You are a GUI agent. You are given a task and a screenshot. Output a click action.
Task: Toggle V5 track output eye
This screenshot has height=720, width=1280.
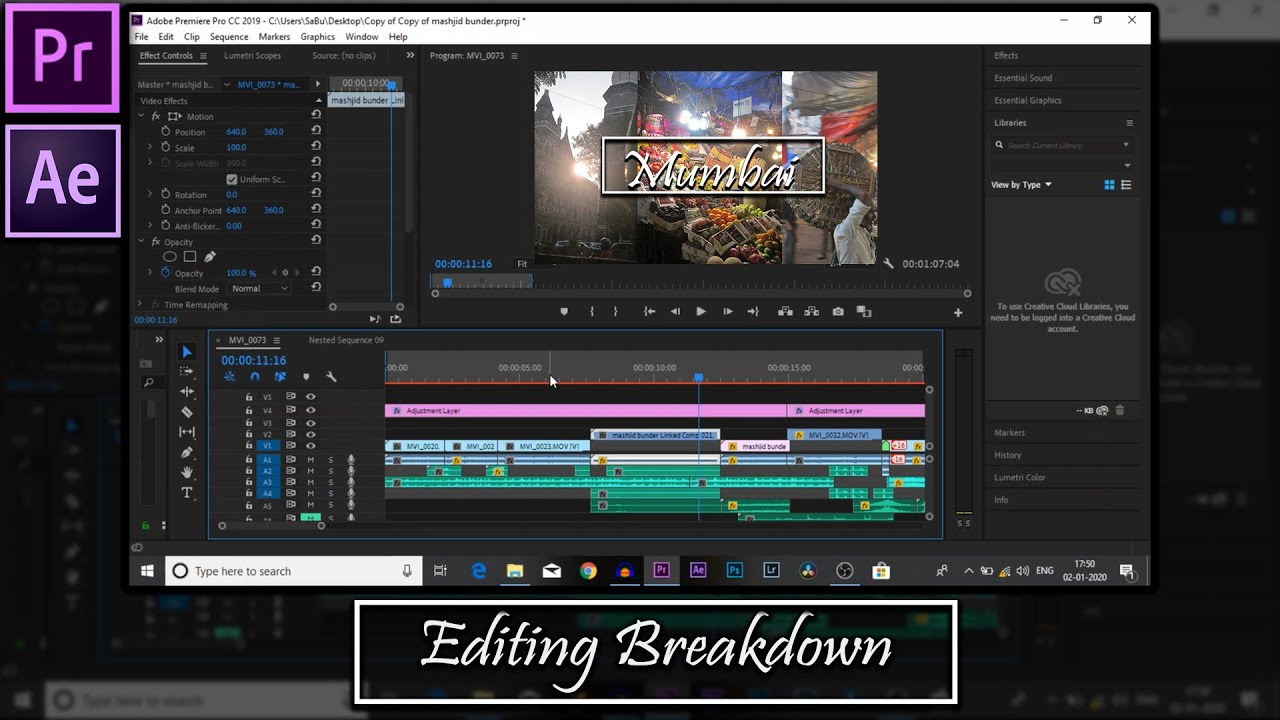(310, 397)
